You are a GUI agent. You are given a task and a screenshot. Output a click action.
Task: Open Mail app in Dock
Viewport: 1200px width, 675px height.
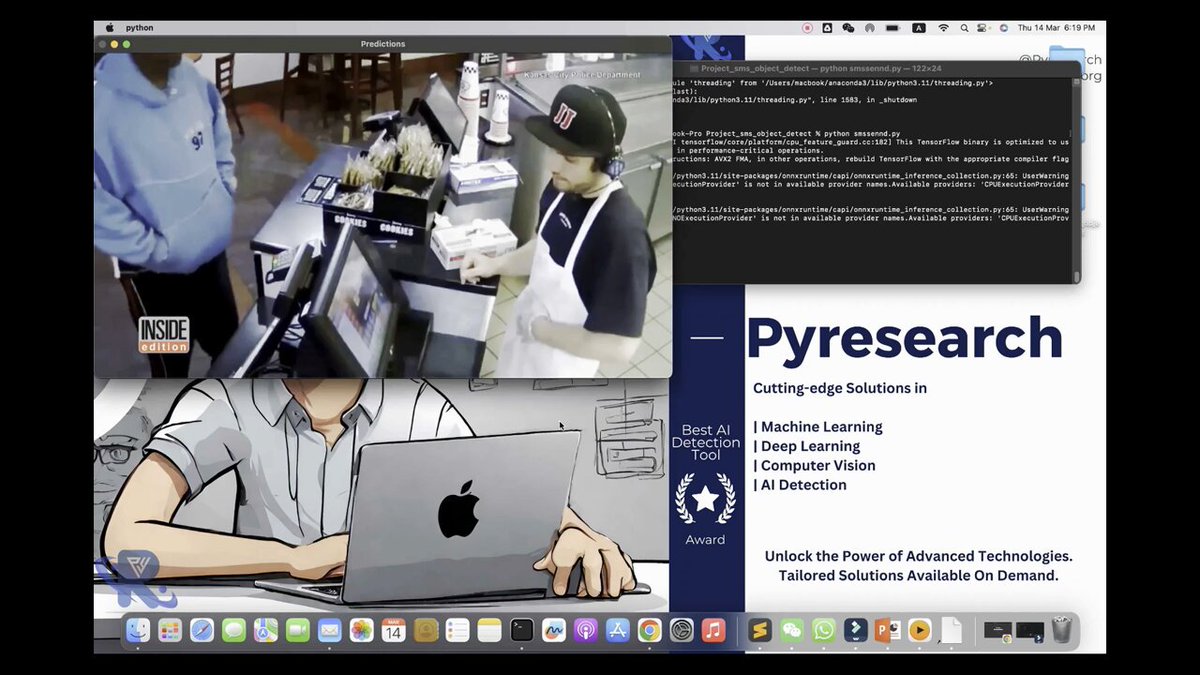[x=330, y=630]
